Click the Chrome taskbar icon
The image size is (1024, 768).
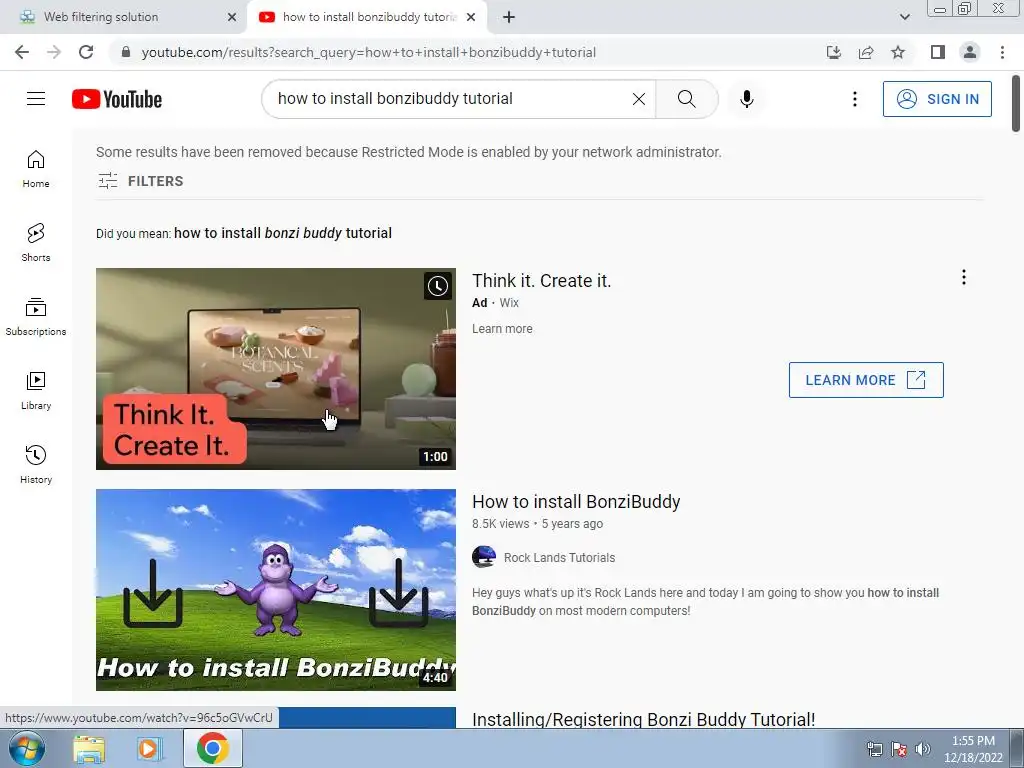point(212,748)
